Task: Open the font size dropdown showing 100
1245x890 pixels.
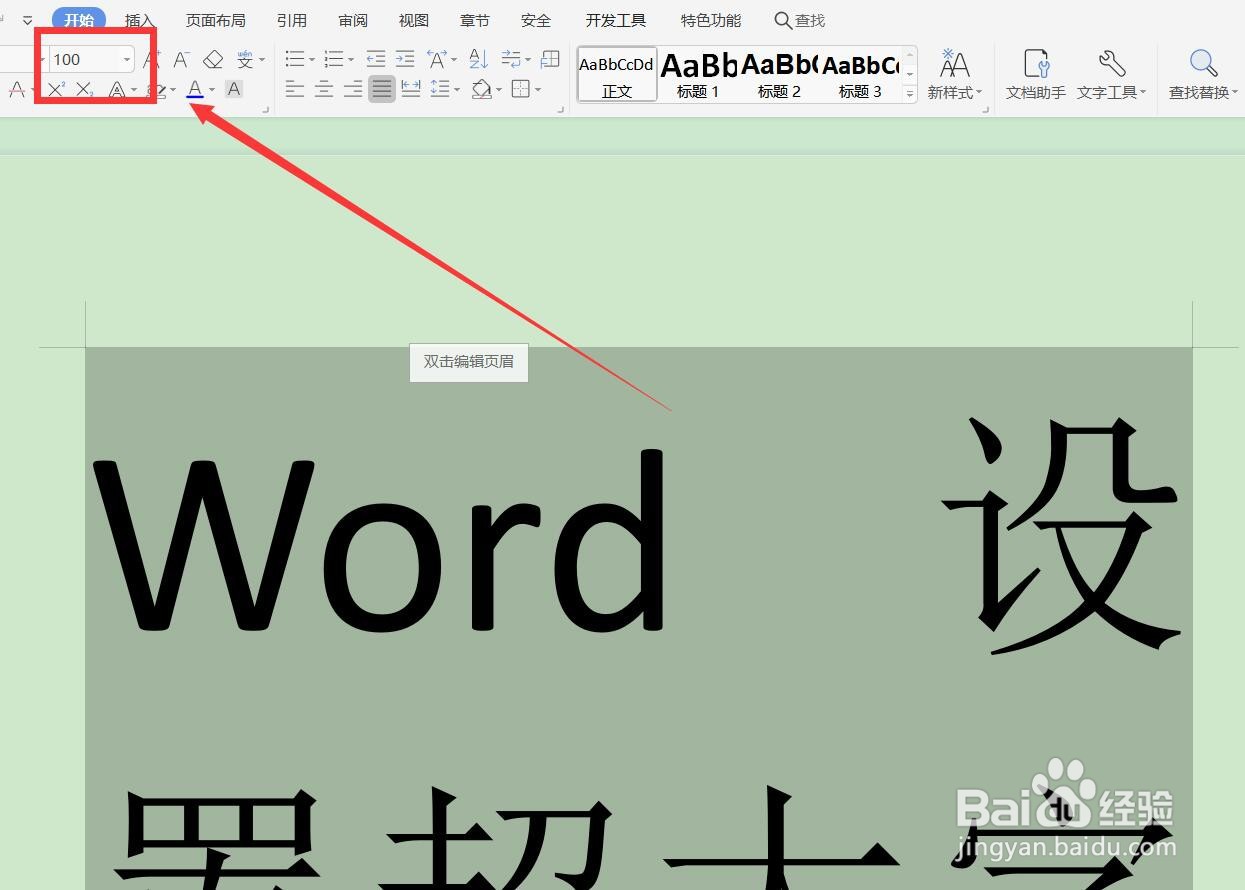Action: pos(127,60)
